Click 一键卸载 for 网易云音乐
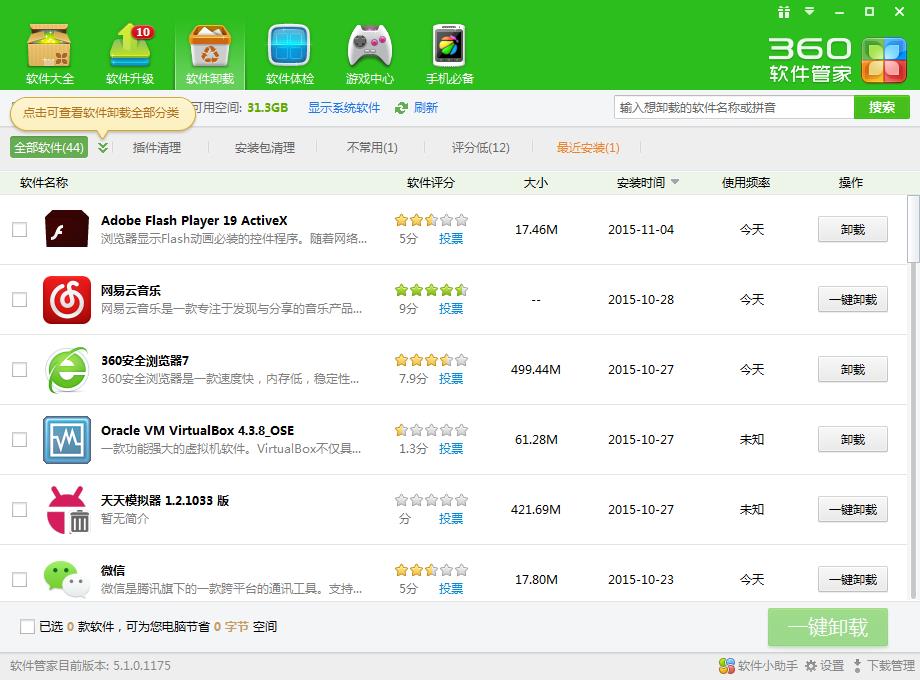Viewport: 920px width, 680px height. [853, 300]
